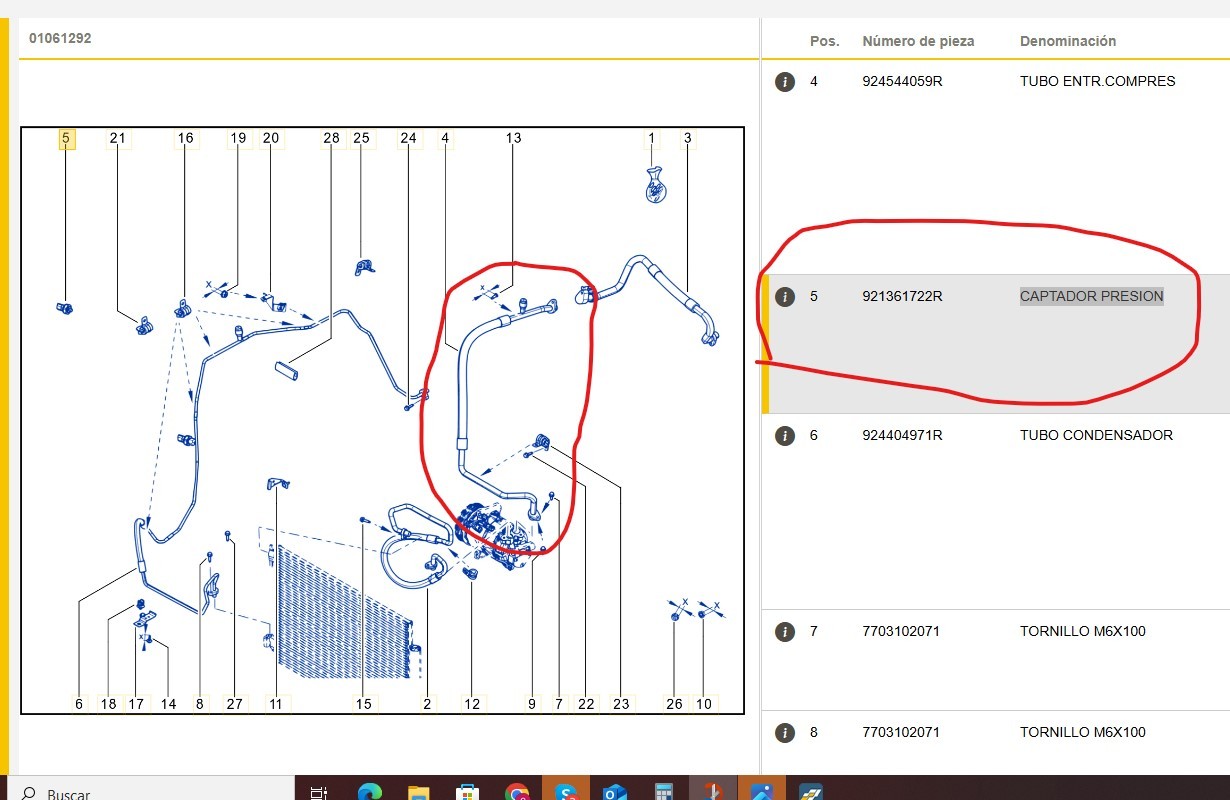Screen dimensions: 1230x800
Task: Select callout 28 on the diagram
Action: coord(331,138)
